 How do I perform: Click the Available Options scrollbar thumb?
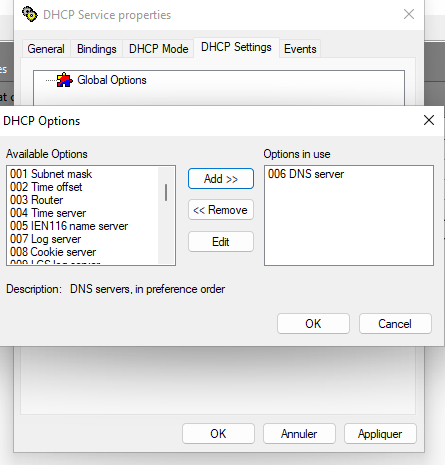166,192
